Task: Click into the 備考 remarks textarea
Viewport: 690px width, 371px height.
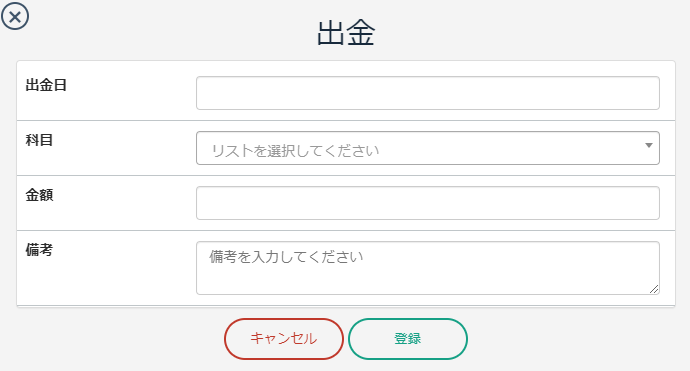Action: (428, 268)
